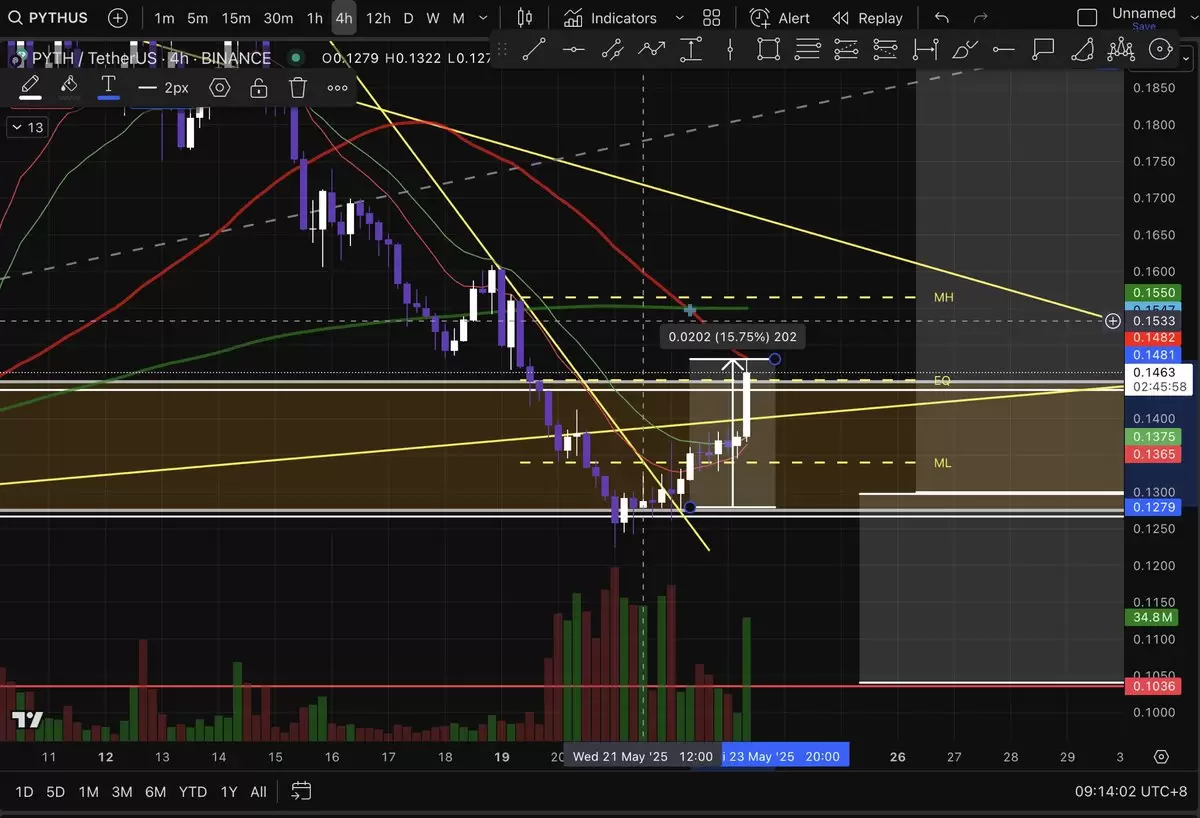Switch to the 15m timeframe
1200x818 pixels.
(x=236, y=18)
